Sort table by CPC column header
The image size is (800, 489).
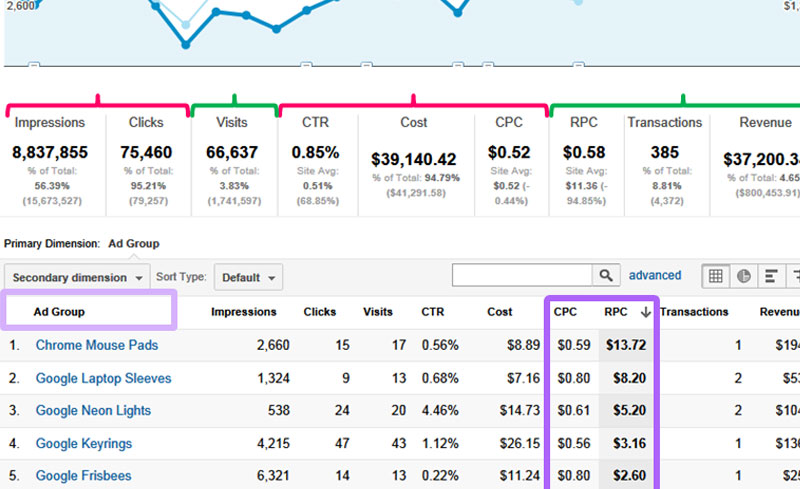565,312
